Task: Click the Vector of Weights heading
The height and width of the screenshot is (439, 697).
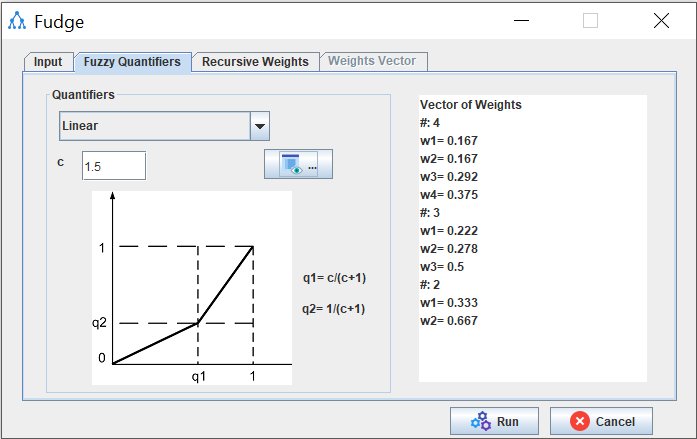Action: (470, 105)
